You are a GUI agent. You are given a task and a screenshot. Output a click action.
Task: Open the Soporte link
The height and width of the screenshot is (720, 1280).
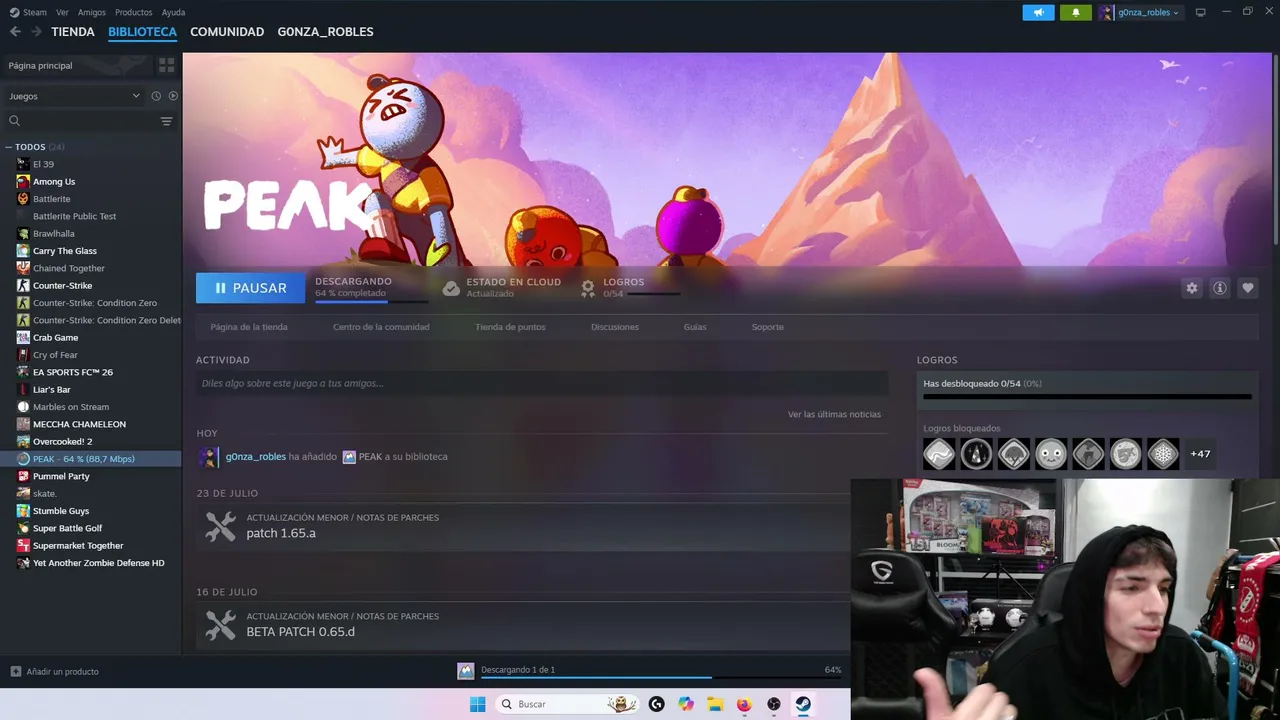[x=768, y=327]
